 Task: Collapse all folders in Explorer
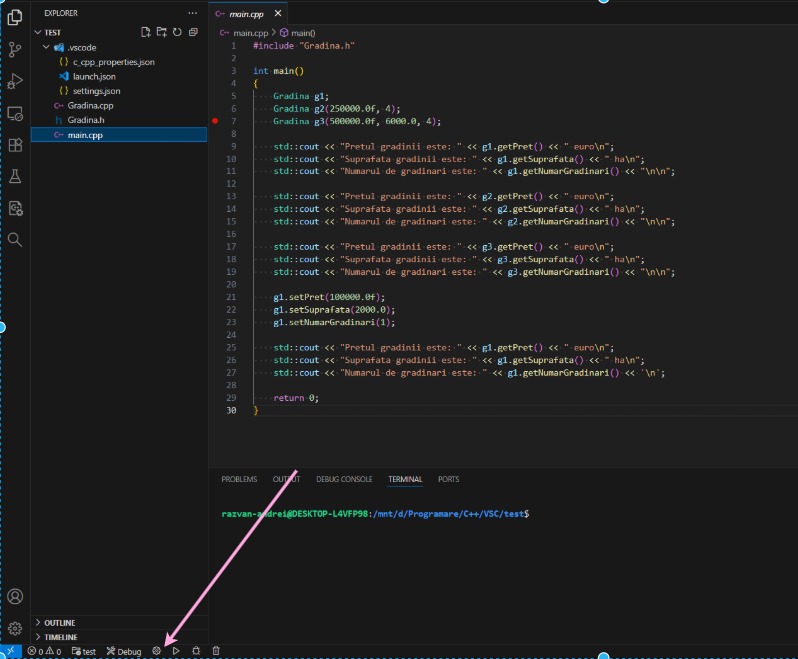[x=193, y=32]
